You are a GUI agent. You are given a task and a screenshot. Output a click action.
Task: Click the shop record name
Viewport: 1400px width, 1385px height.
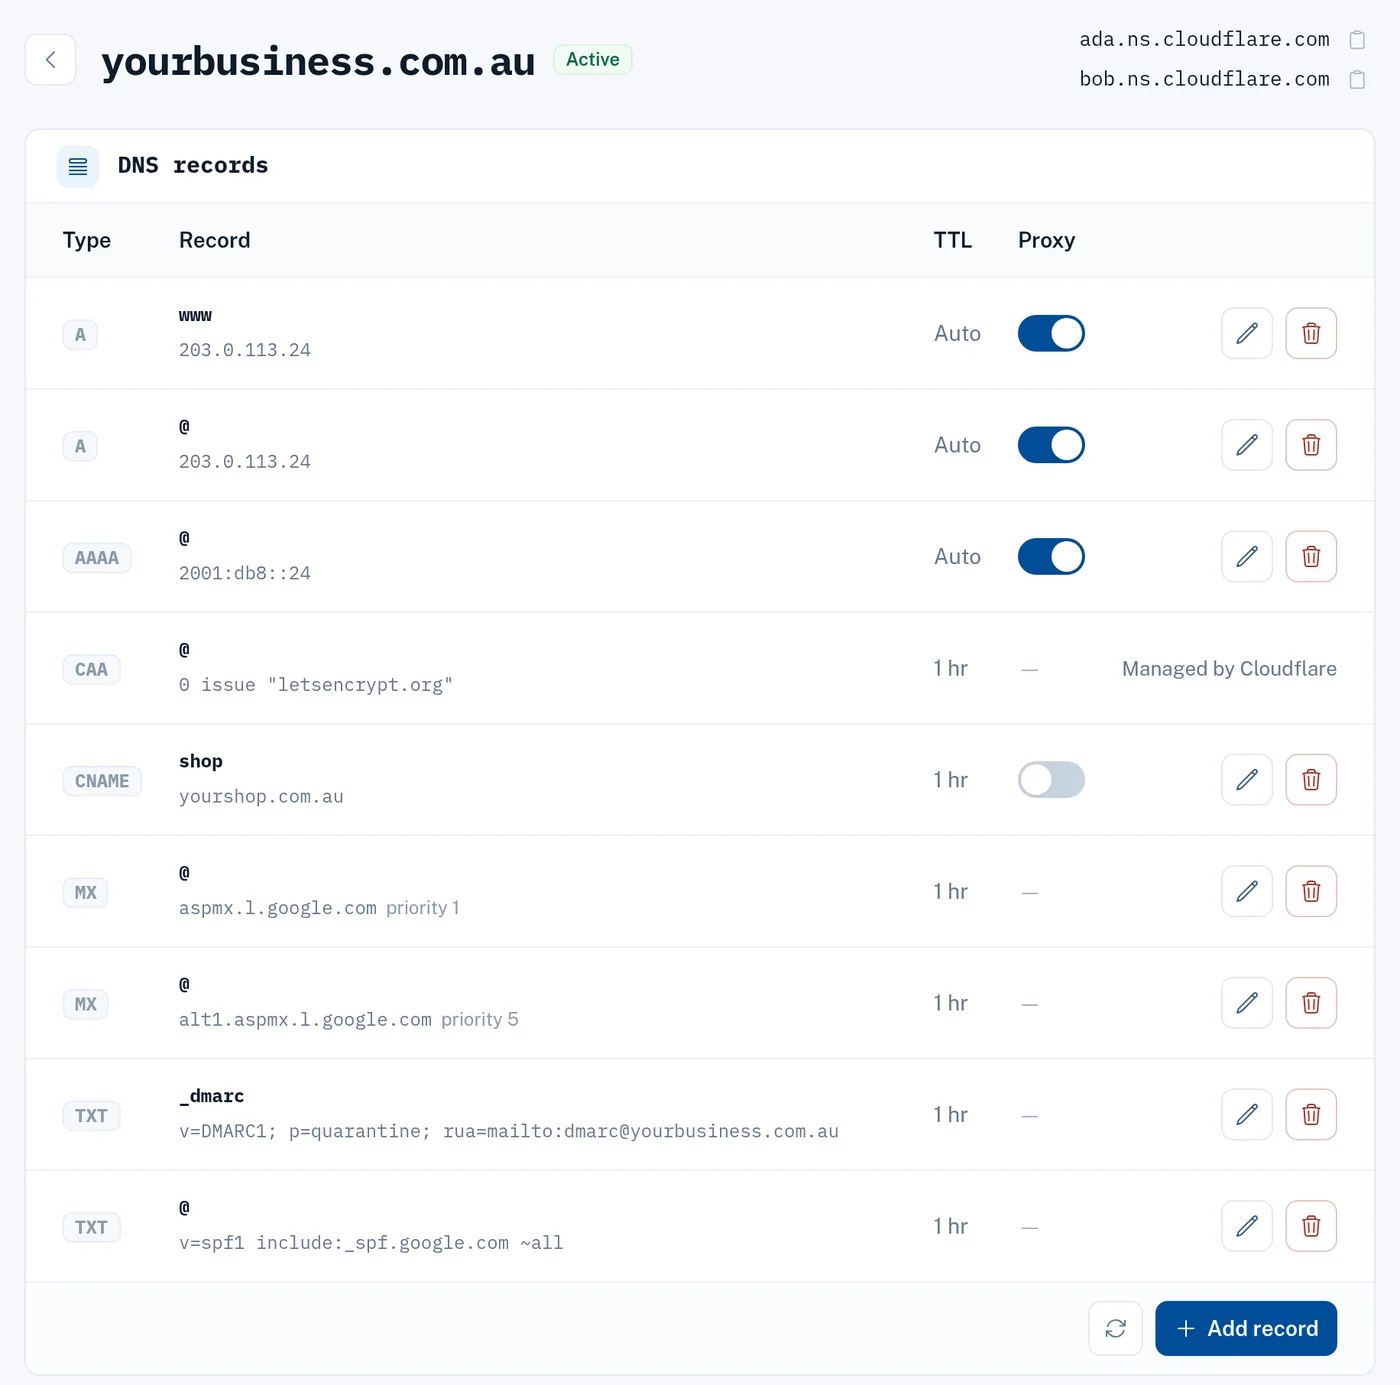[201, 761]
